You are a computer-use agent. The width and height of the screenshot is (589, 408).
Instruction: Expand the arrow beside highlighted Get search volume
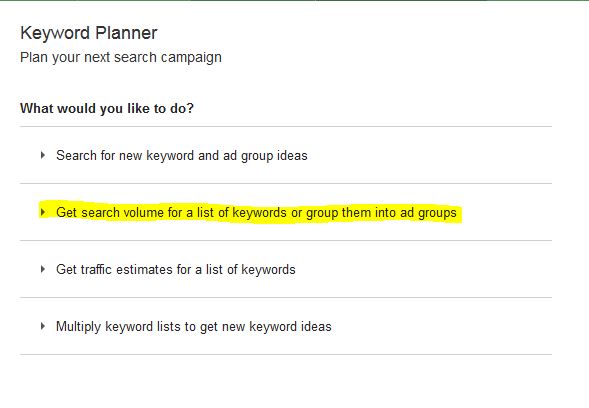(x=43, y=212)
